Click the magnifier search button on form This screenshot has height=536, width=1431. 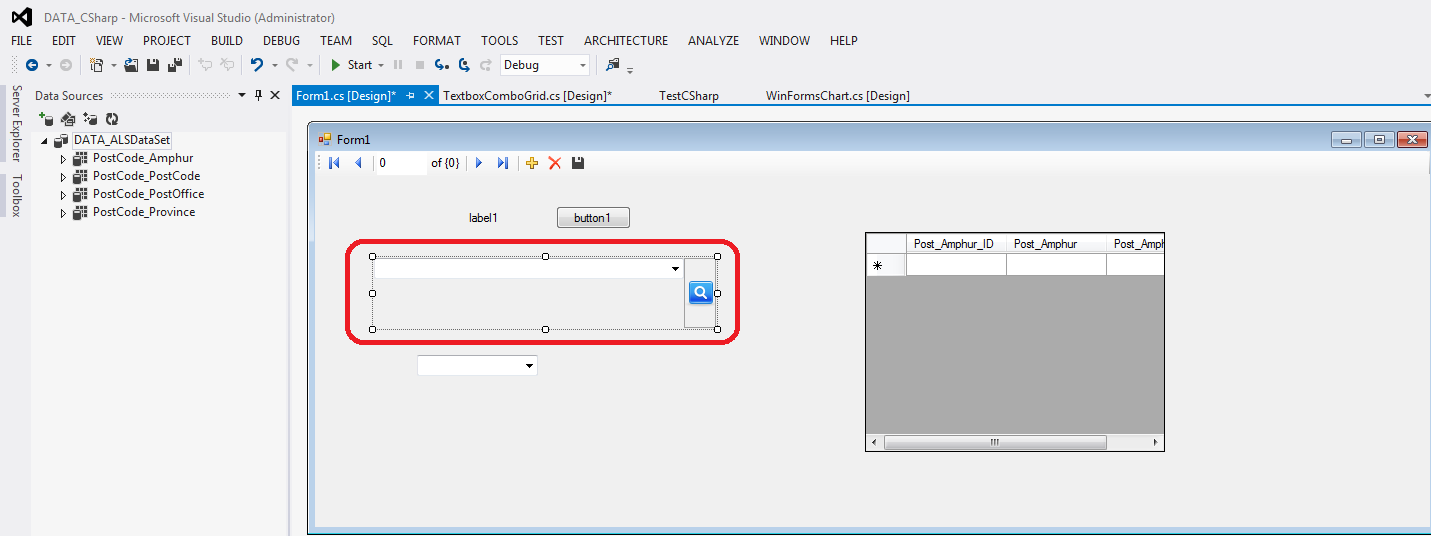click(x=701, y=292)
